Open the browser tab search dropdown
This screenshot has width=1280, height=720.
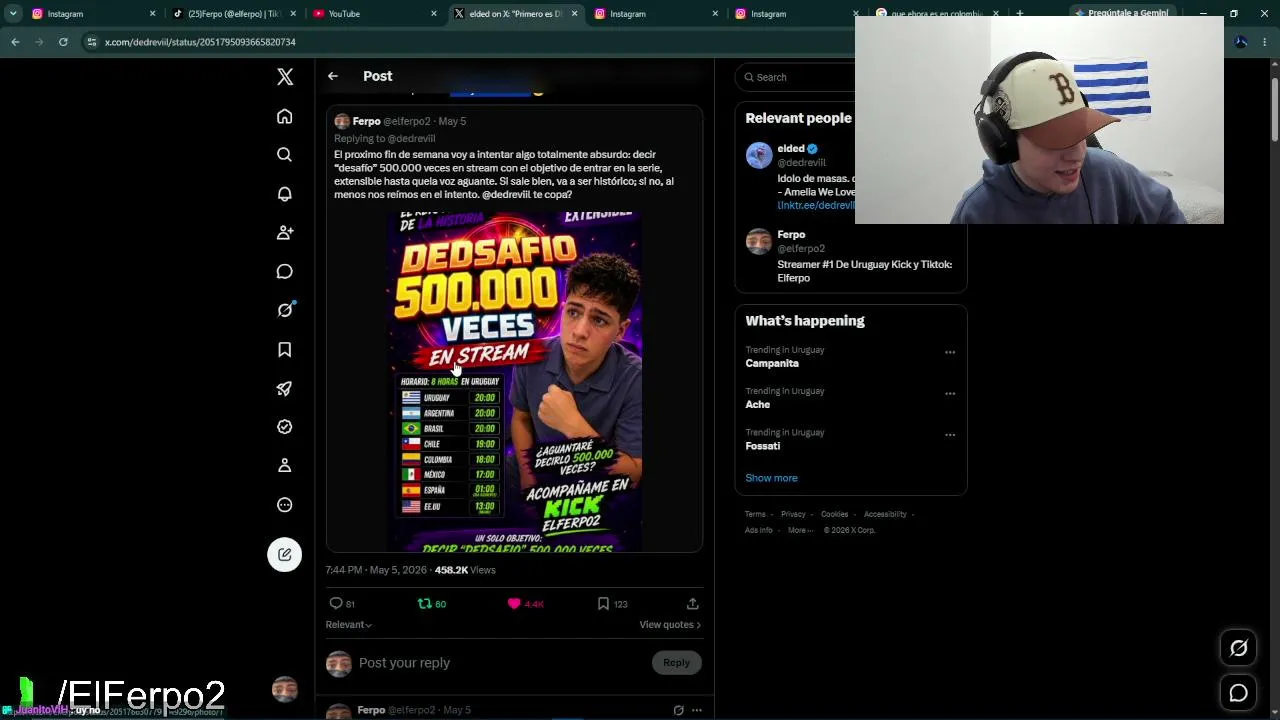13,14
